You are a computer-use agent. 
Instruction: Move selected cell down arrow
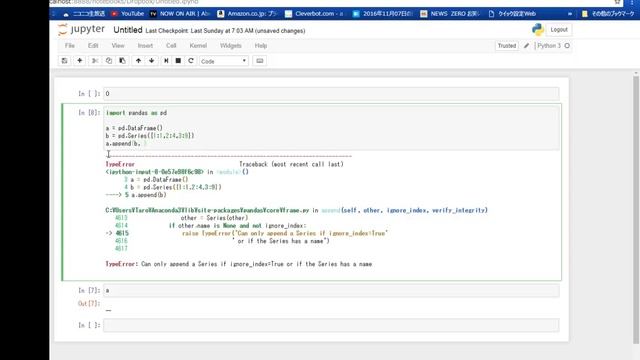click(151, 61)
